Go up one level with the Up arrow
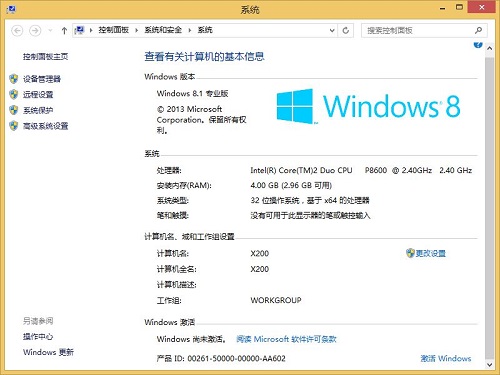The image size is (500, 375). click(64, 31)
